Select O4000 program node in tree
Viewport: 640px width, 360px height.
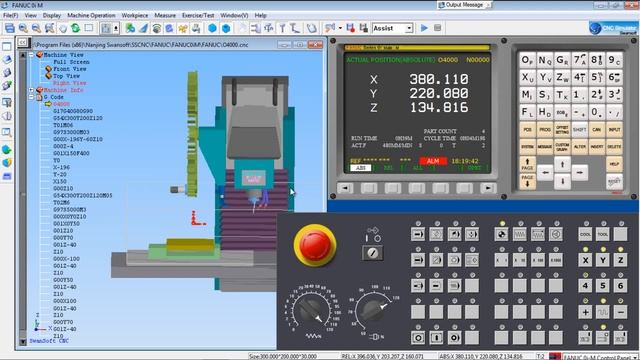pyautogui.click(x=61, y=104)
